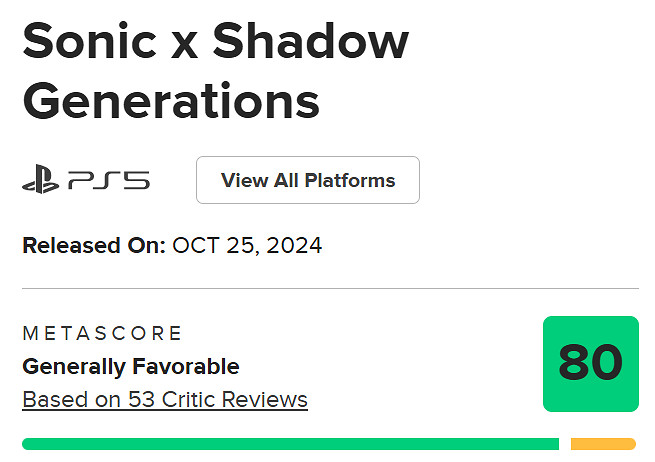Click the yellow segment of the score bar

(x=603, y=443)
